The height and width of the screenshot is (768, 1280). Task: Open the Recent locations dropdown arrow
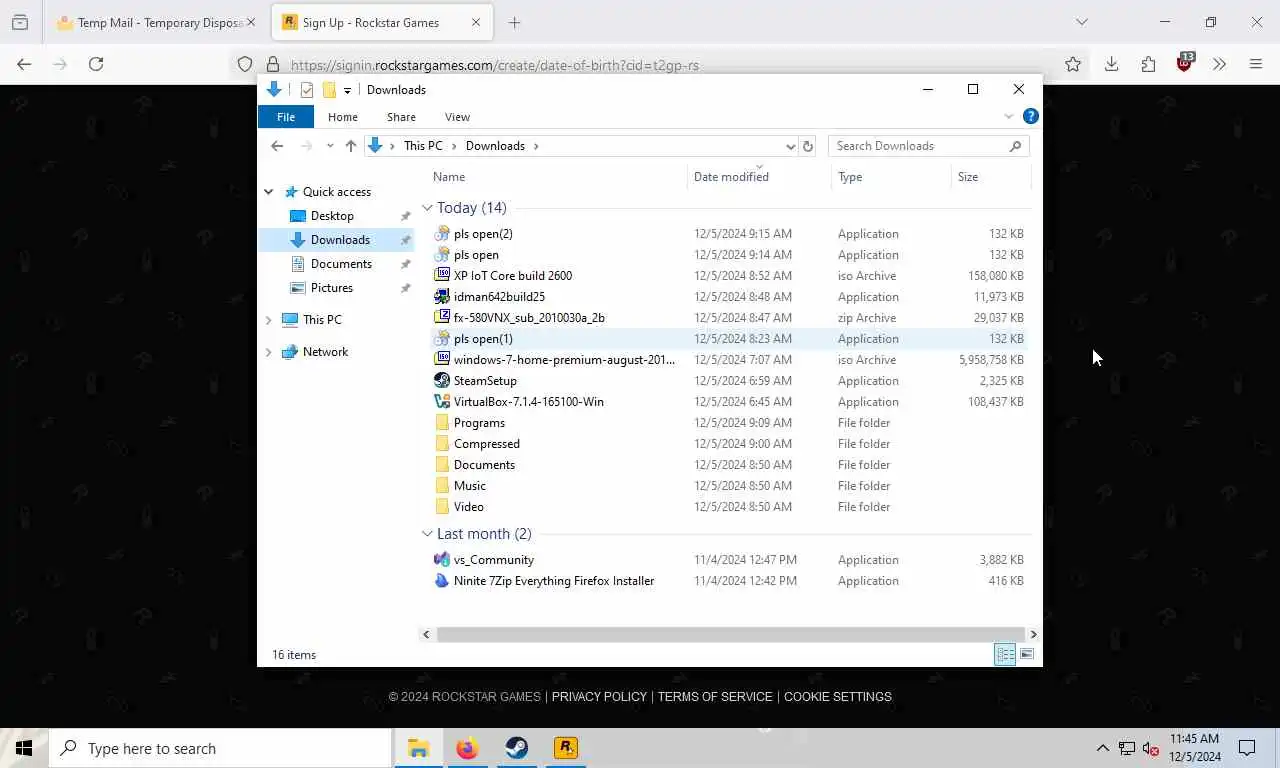point(330,146)
